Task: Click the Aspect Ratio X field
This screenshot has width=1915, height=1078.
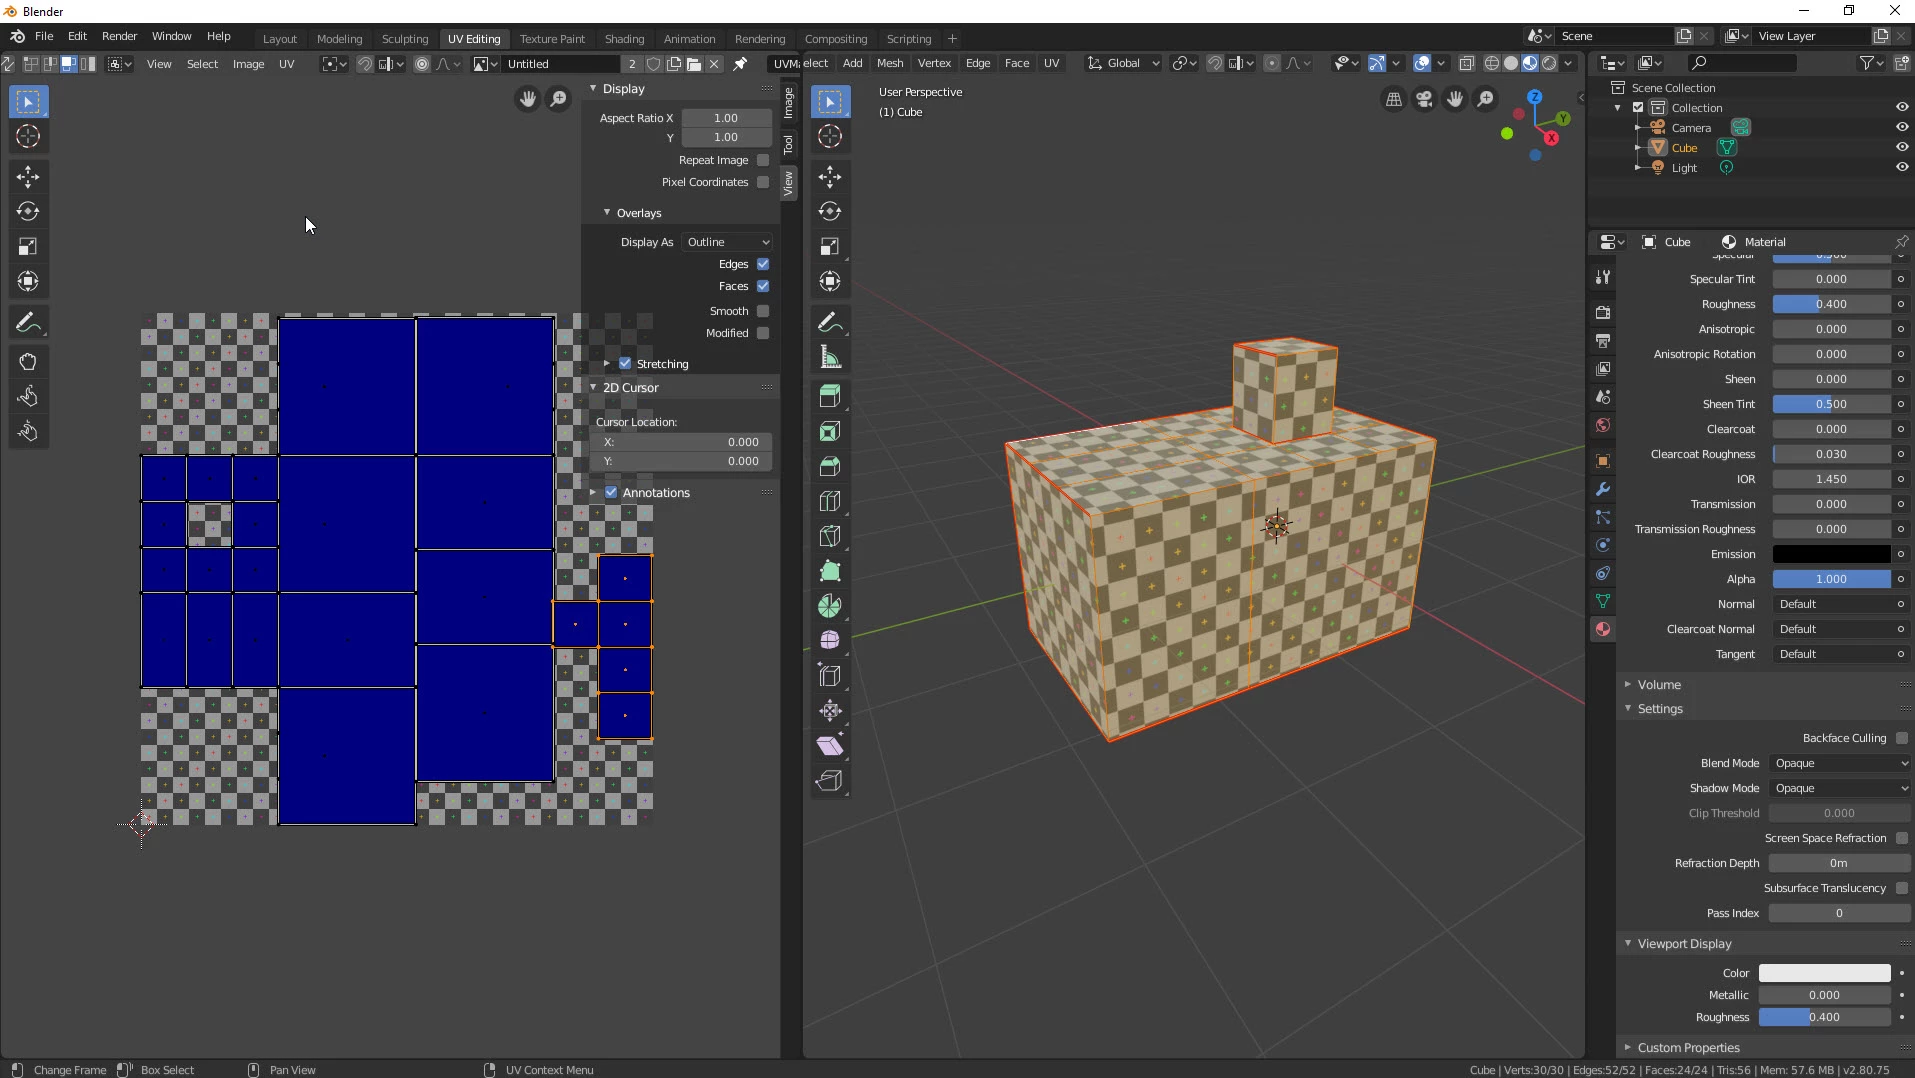Action: click(x=726, y=118)
